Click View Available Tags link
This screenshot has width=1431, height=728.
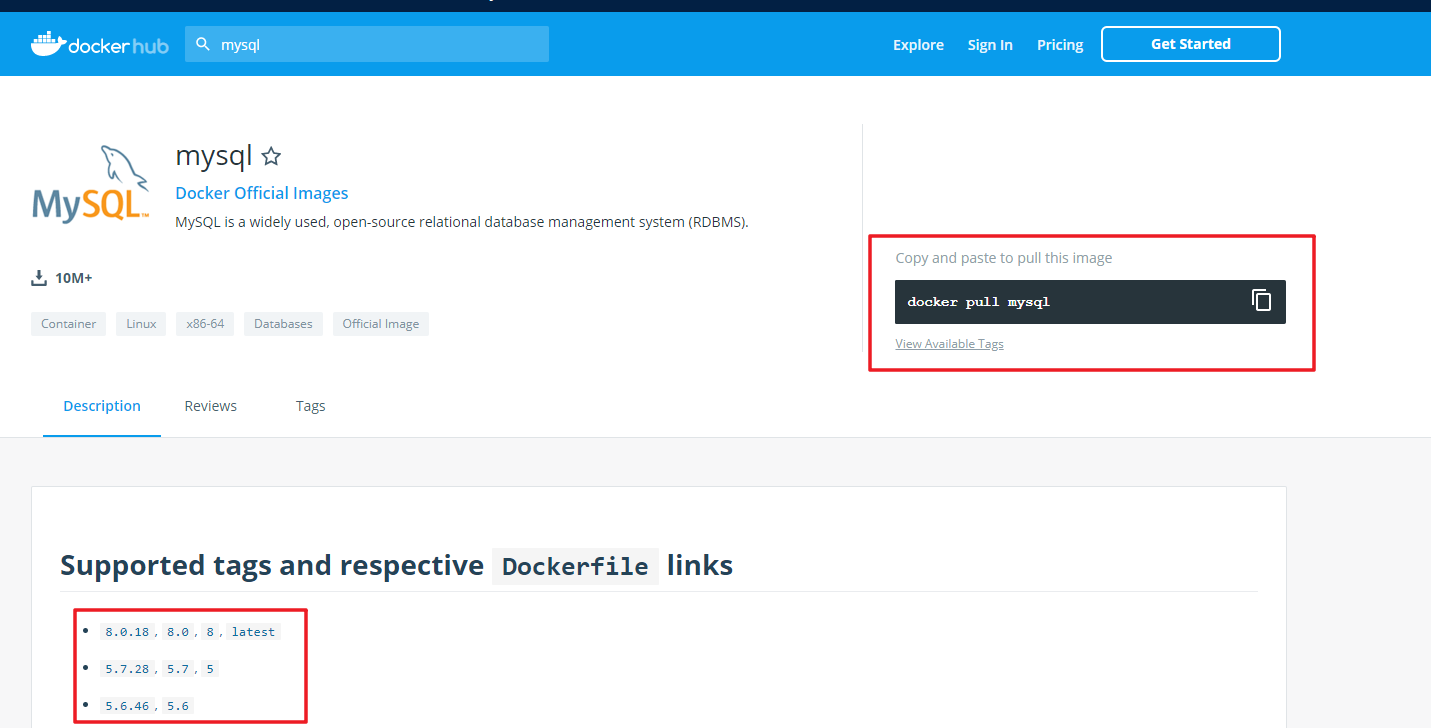pyautogui.click(x=949, y=344)
